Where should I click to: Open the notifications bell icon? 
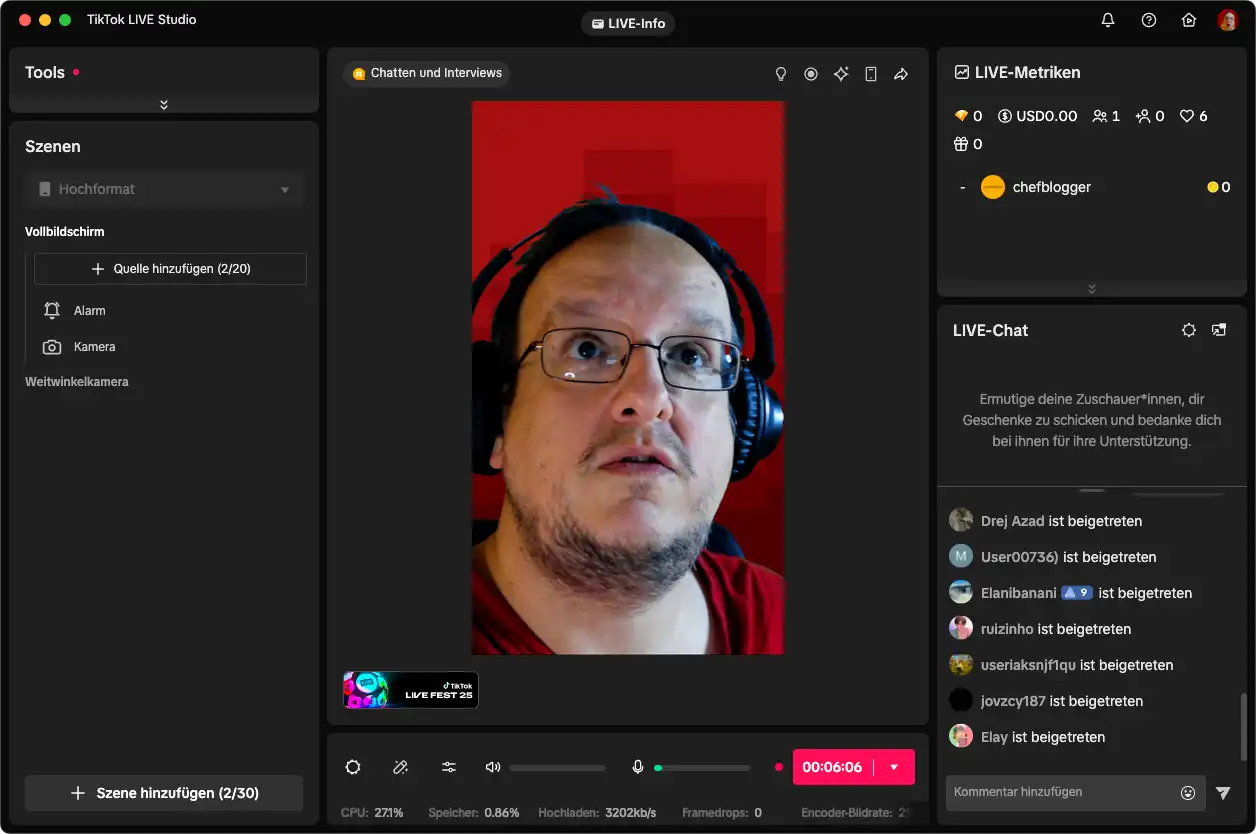tap(1108, 20)
